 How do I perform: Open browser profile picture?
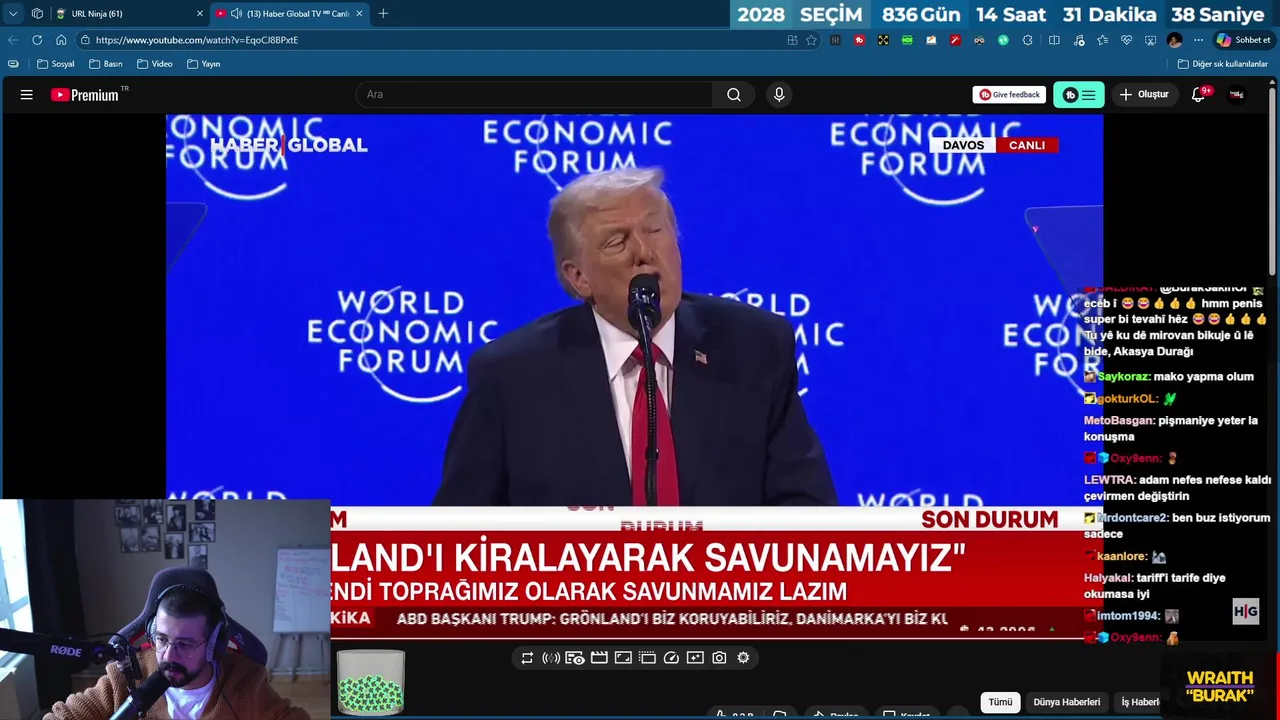click(x=1174, y=40)
